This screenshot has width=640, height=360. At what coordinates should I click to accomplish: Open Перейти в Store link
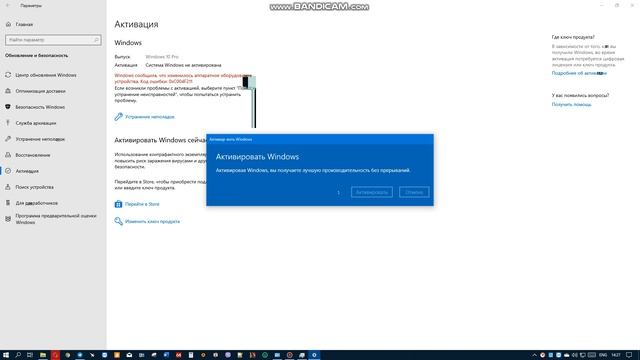pyautogui.click(x=142, y=204)
